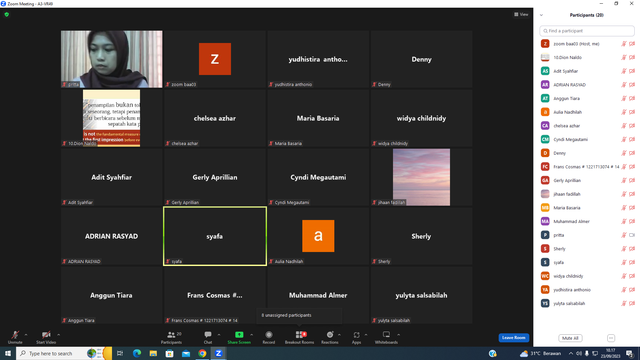The image size is (640, 360).
Task: Expand audio options arrow next to Unmute
Action: pos(26,335)
